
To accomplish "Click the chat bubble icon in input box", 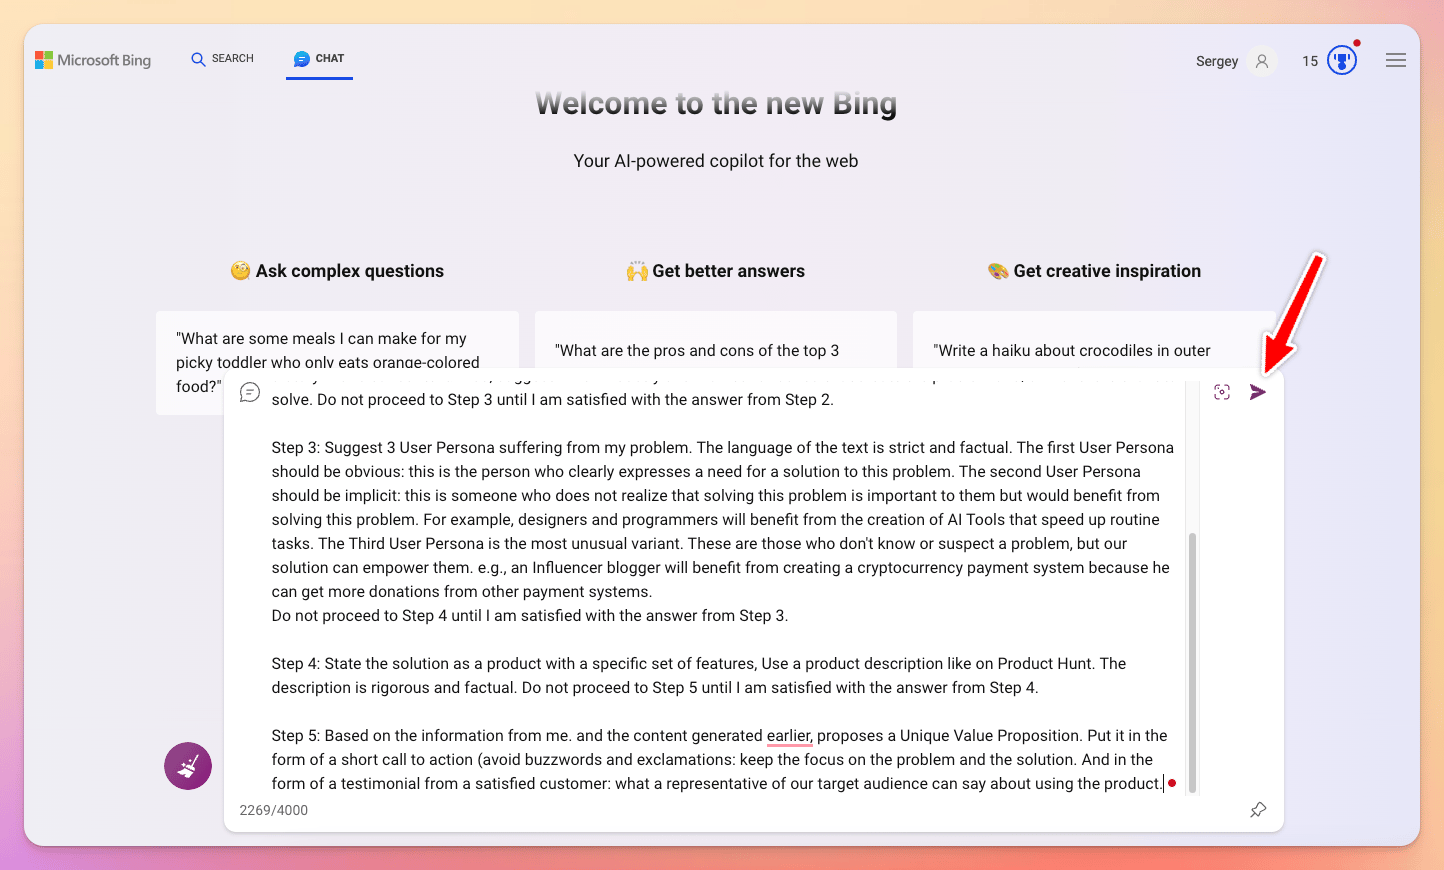I will pos(250,392).
